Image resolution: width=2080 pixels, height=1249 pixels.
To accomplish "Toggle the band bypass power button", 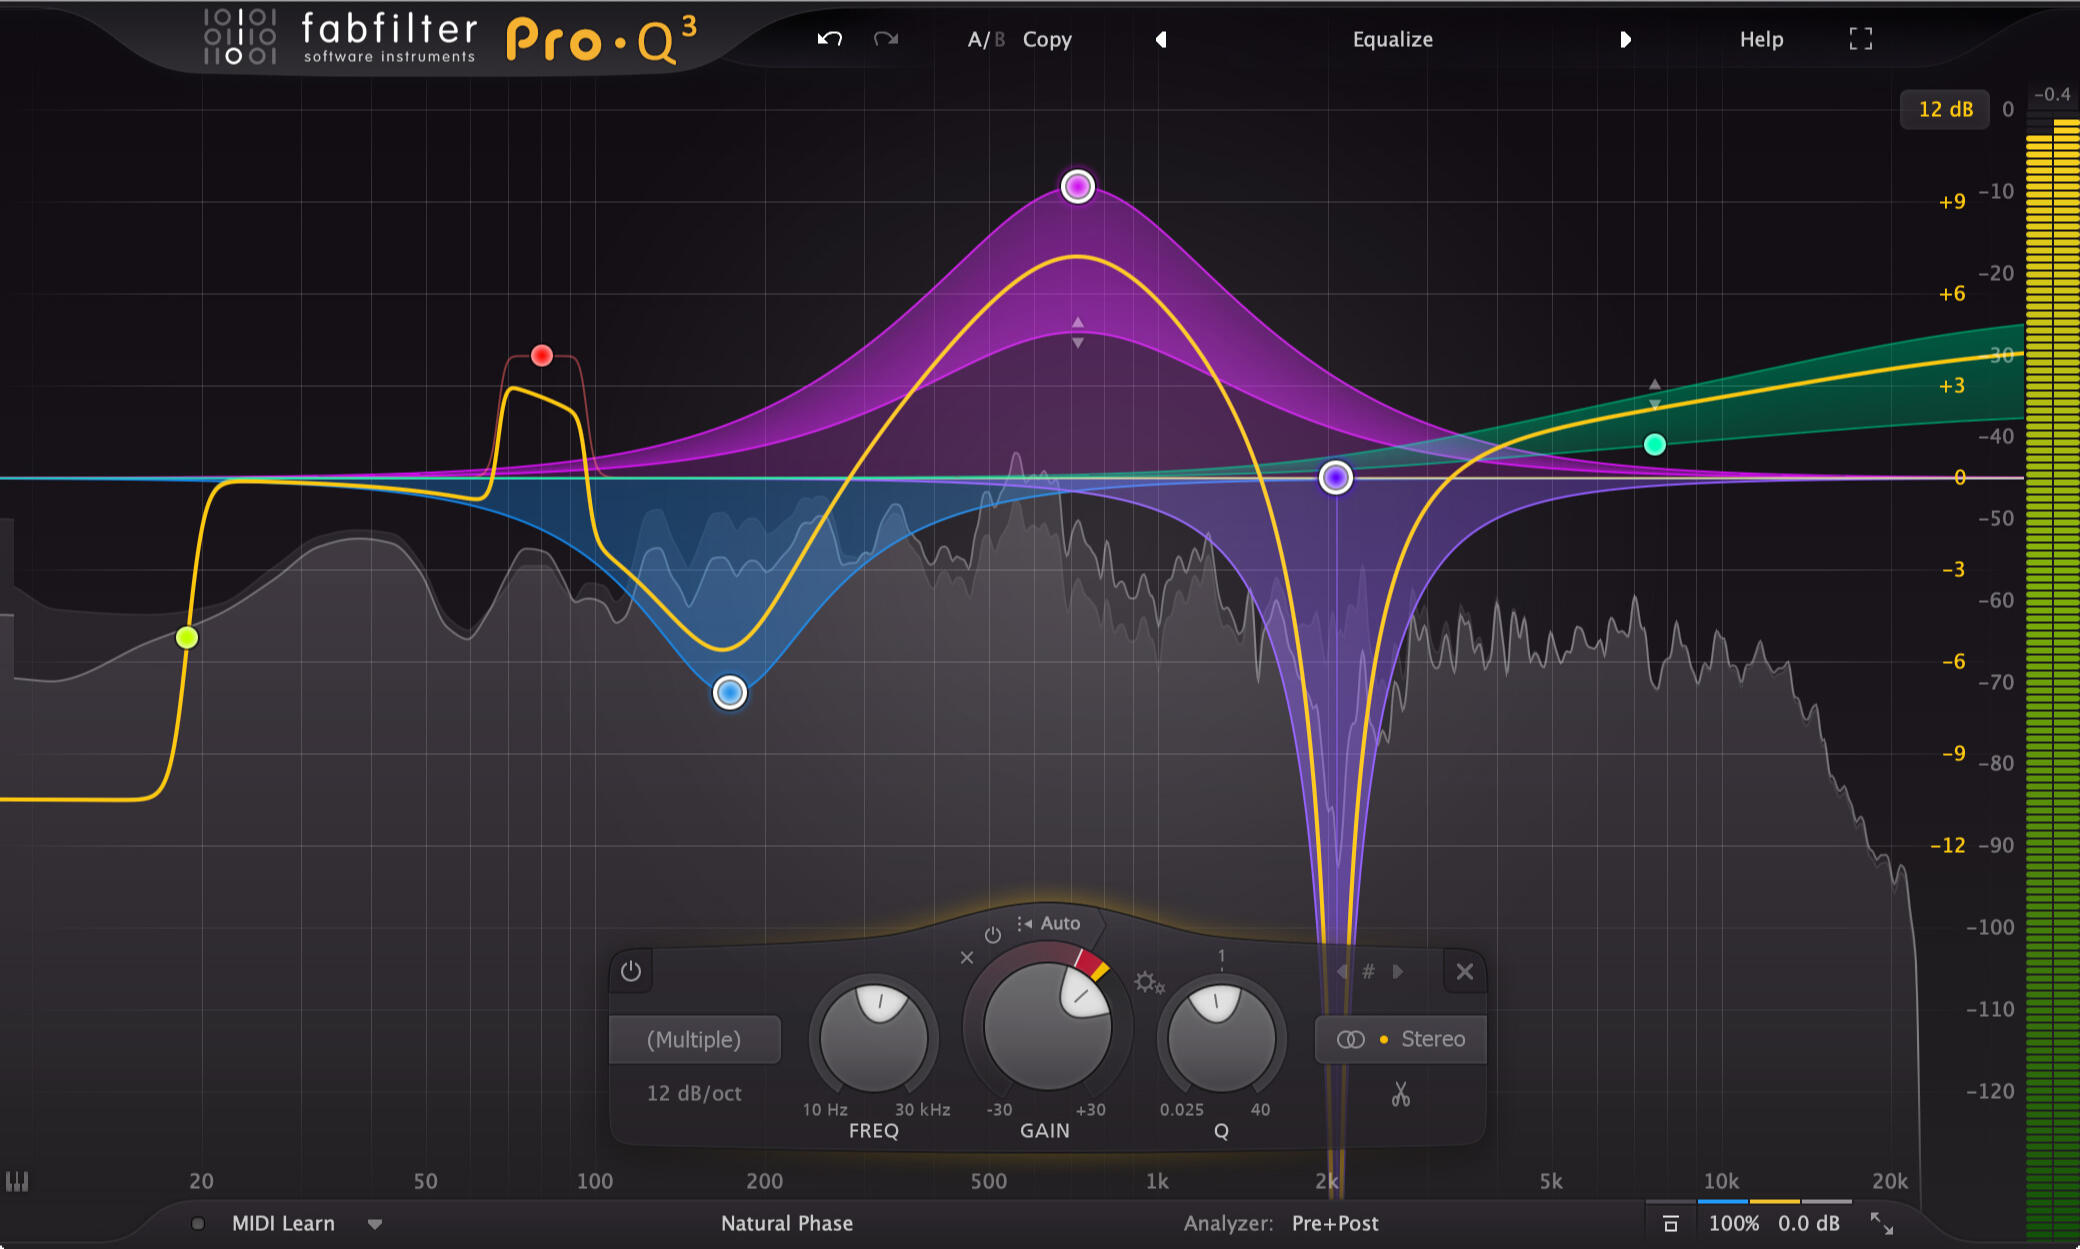I will click(631, 971).
